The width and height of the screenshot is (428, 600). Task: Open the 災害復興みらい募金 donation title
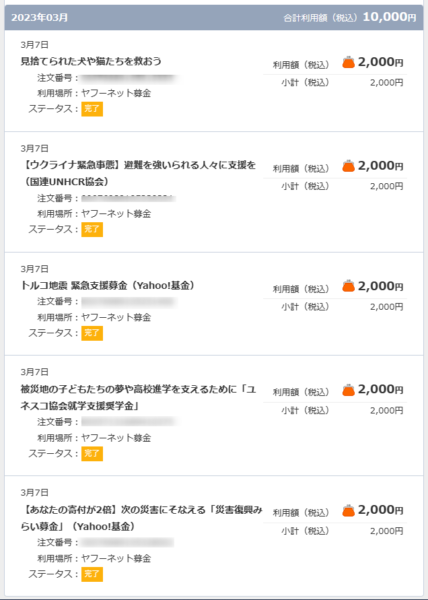click(x=142, y=518)
